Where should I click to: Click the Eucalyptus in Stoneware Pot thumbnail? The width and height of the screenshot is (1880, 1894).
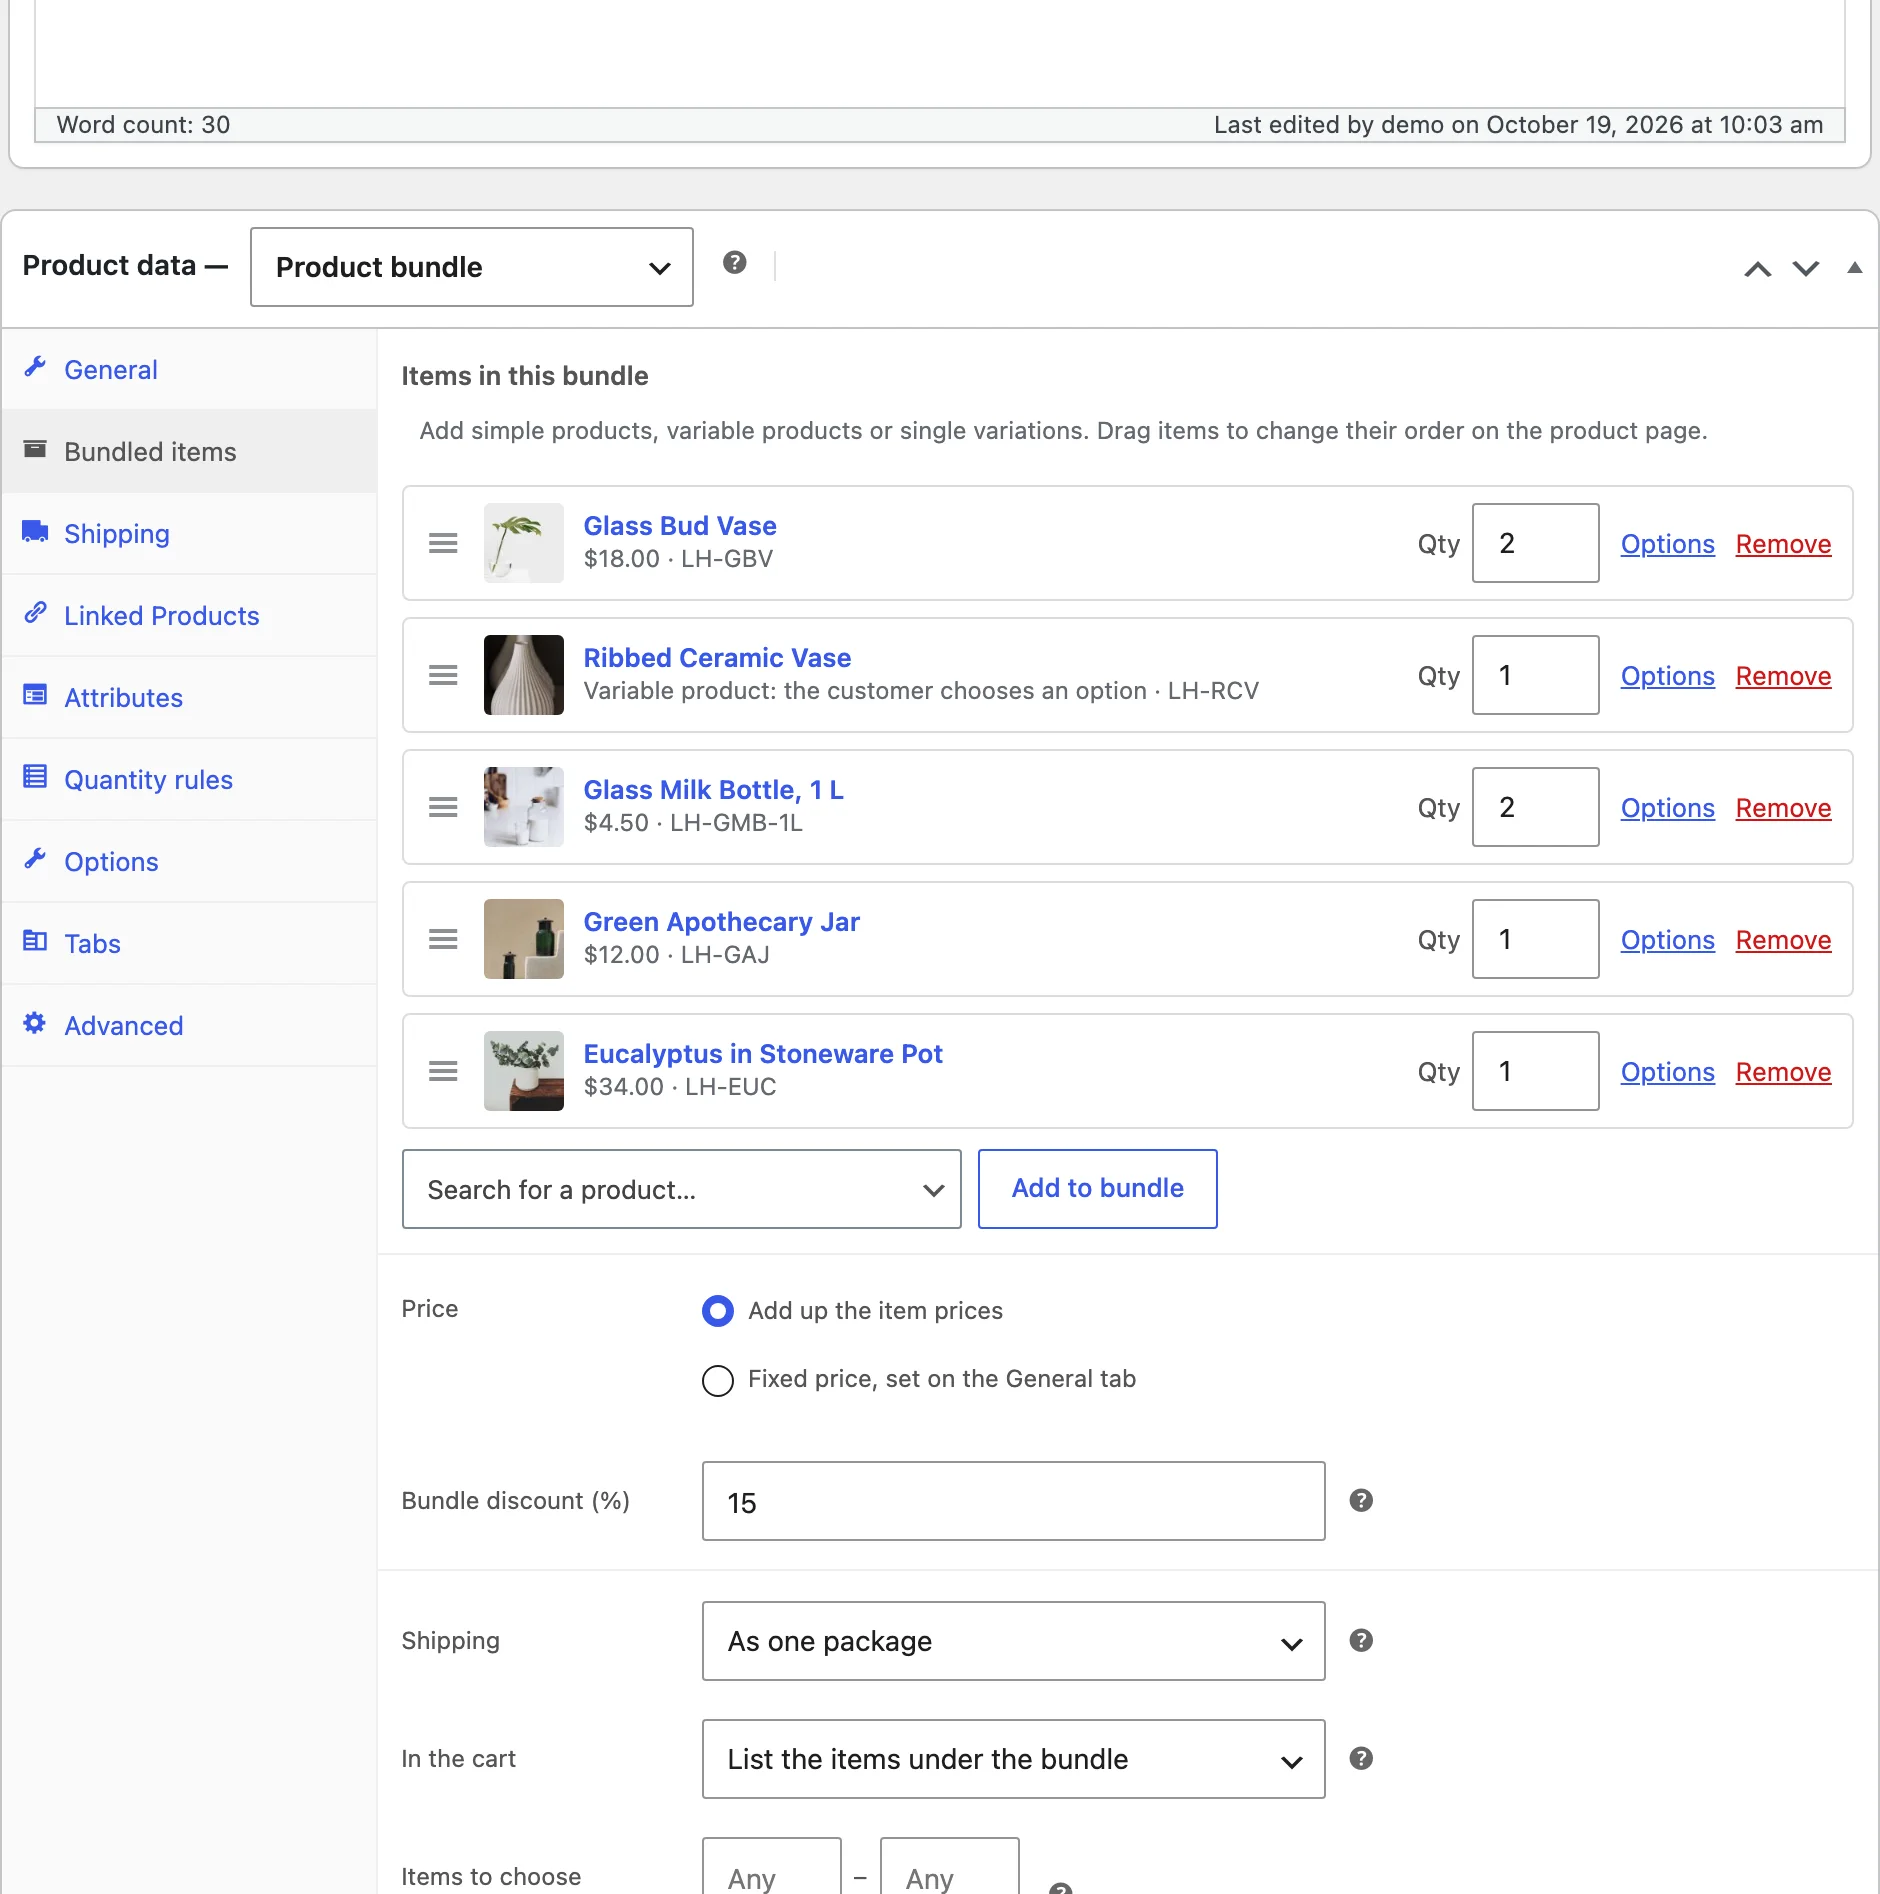524,1071
